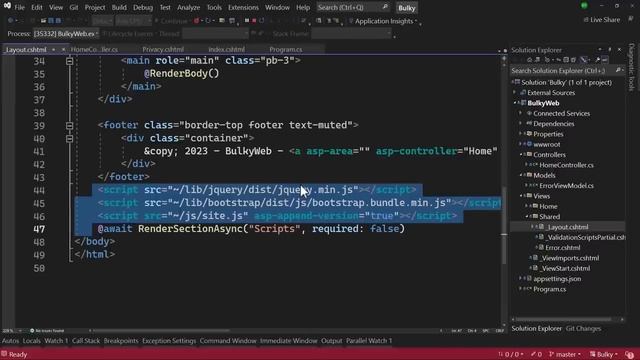
Task: Open Solution Explorer window position menu
Action: 600,49
